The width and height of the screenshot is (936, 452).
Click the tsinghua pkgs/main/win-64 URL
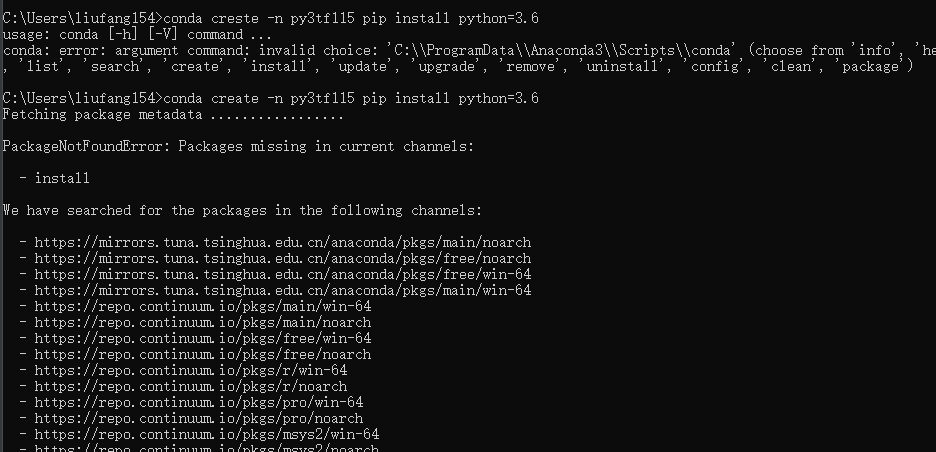(282, 290)
